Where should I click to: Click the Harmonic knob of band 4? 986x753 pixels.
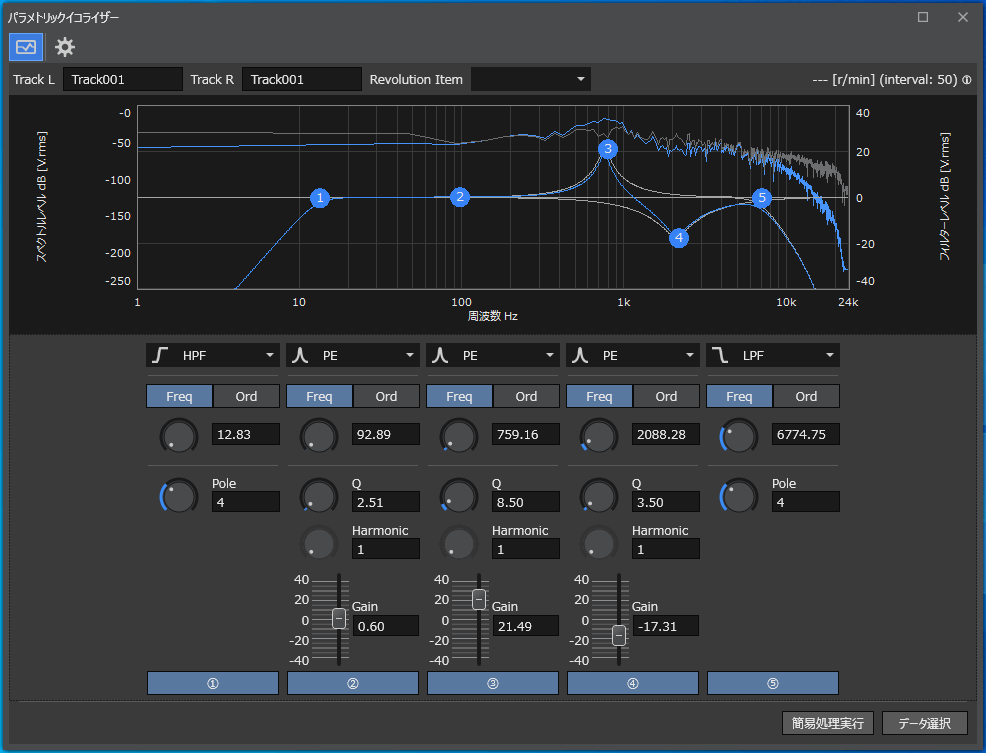[599, 543]
